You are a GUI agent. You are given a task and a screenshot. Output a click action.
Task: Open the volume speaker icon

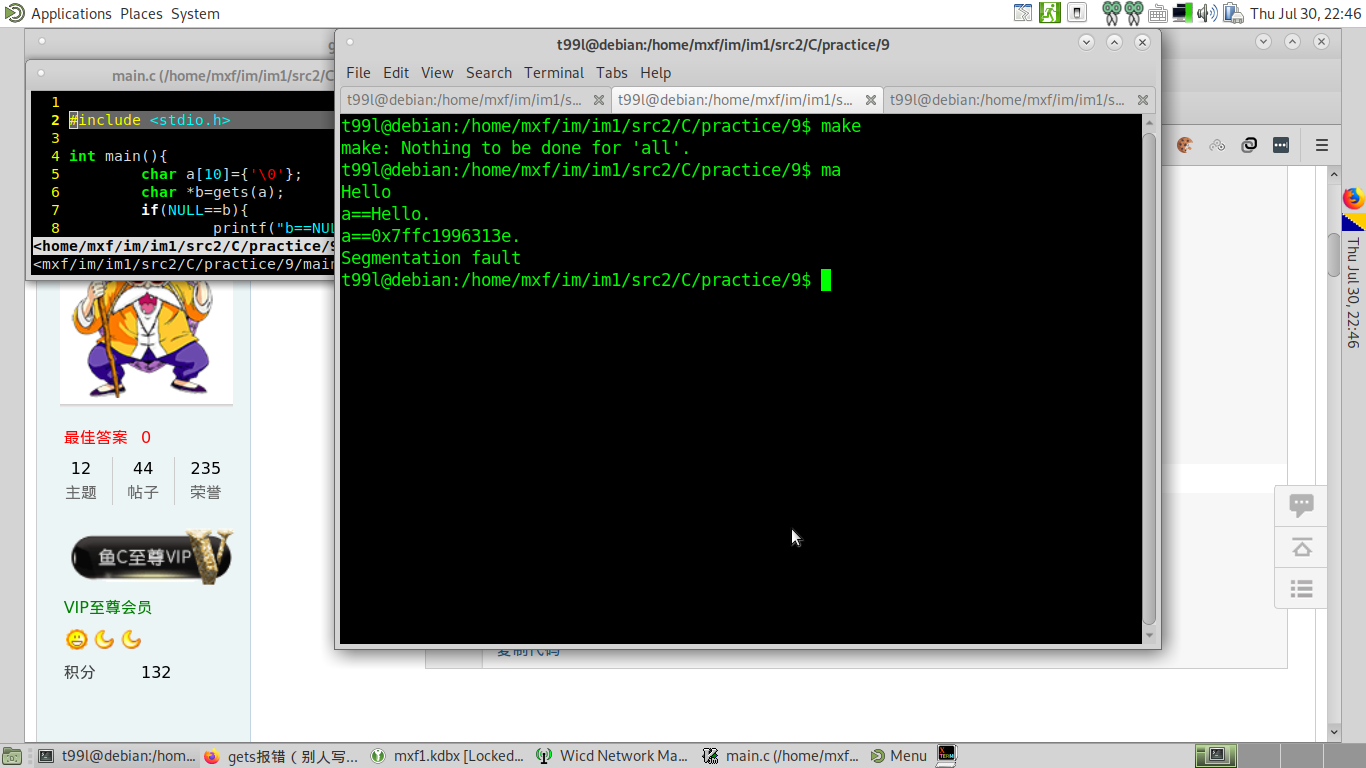[x=1207, y=13]
